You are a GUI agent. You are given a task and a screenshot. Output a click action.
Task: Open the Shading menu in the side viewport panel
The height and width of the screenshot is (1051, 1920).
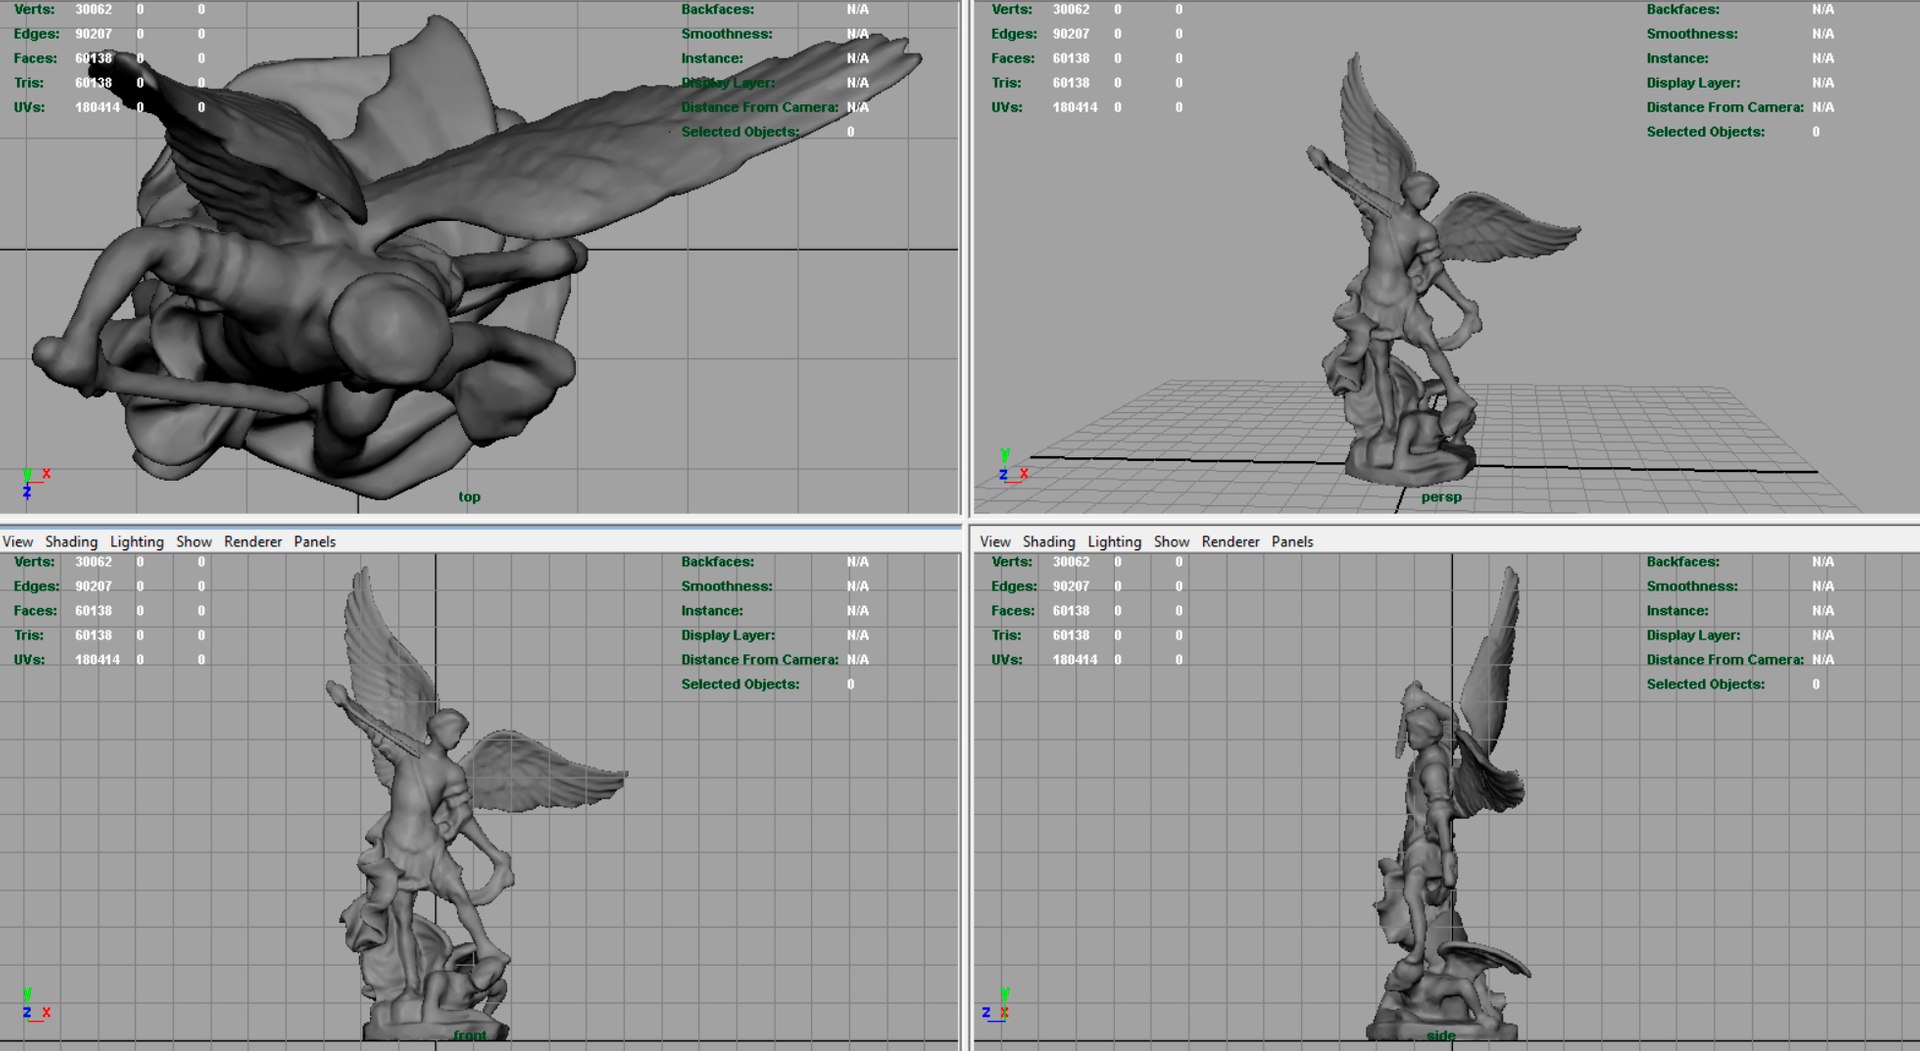coord(1049,541)
